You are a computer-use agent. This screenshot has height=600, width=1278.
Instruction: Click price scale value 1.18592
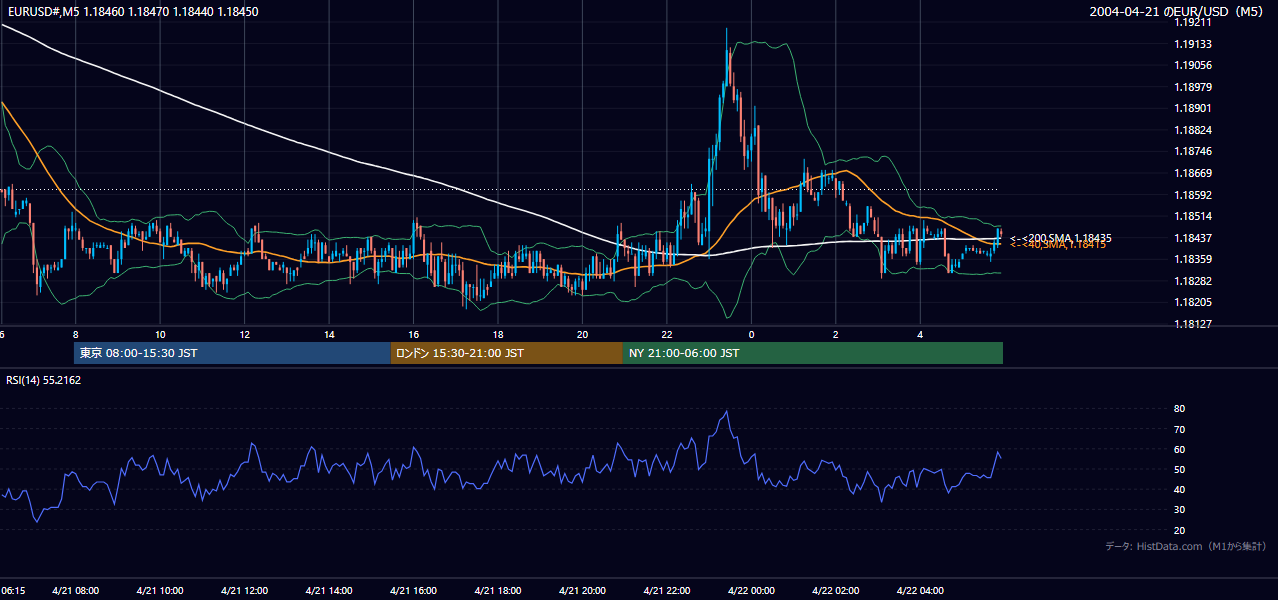click(1193, 195)
